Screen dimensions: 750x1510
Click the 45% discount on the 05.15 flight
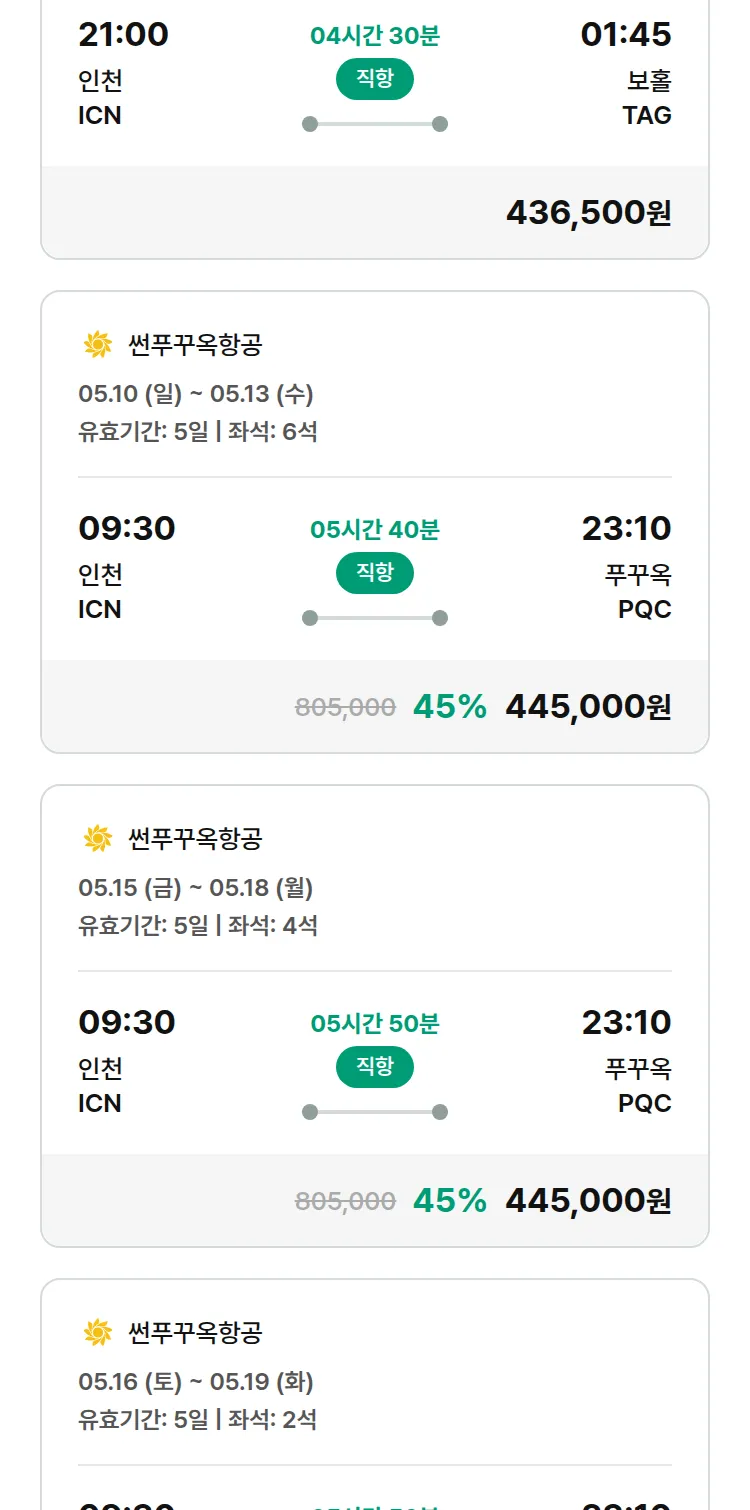coord(450,1200)
